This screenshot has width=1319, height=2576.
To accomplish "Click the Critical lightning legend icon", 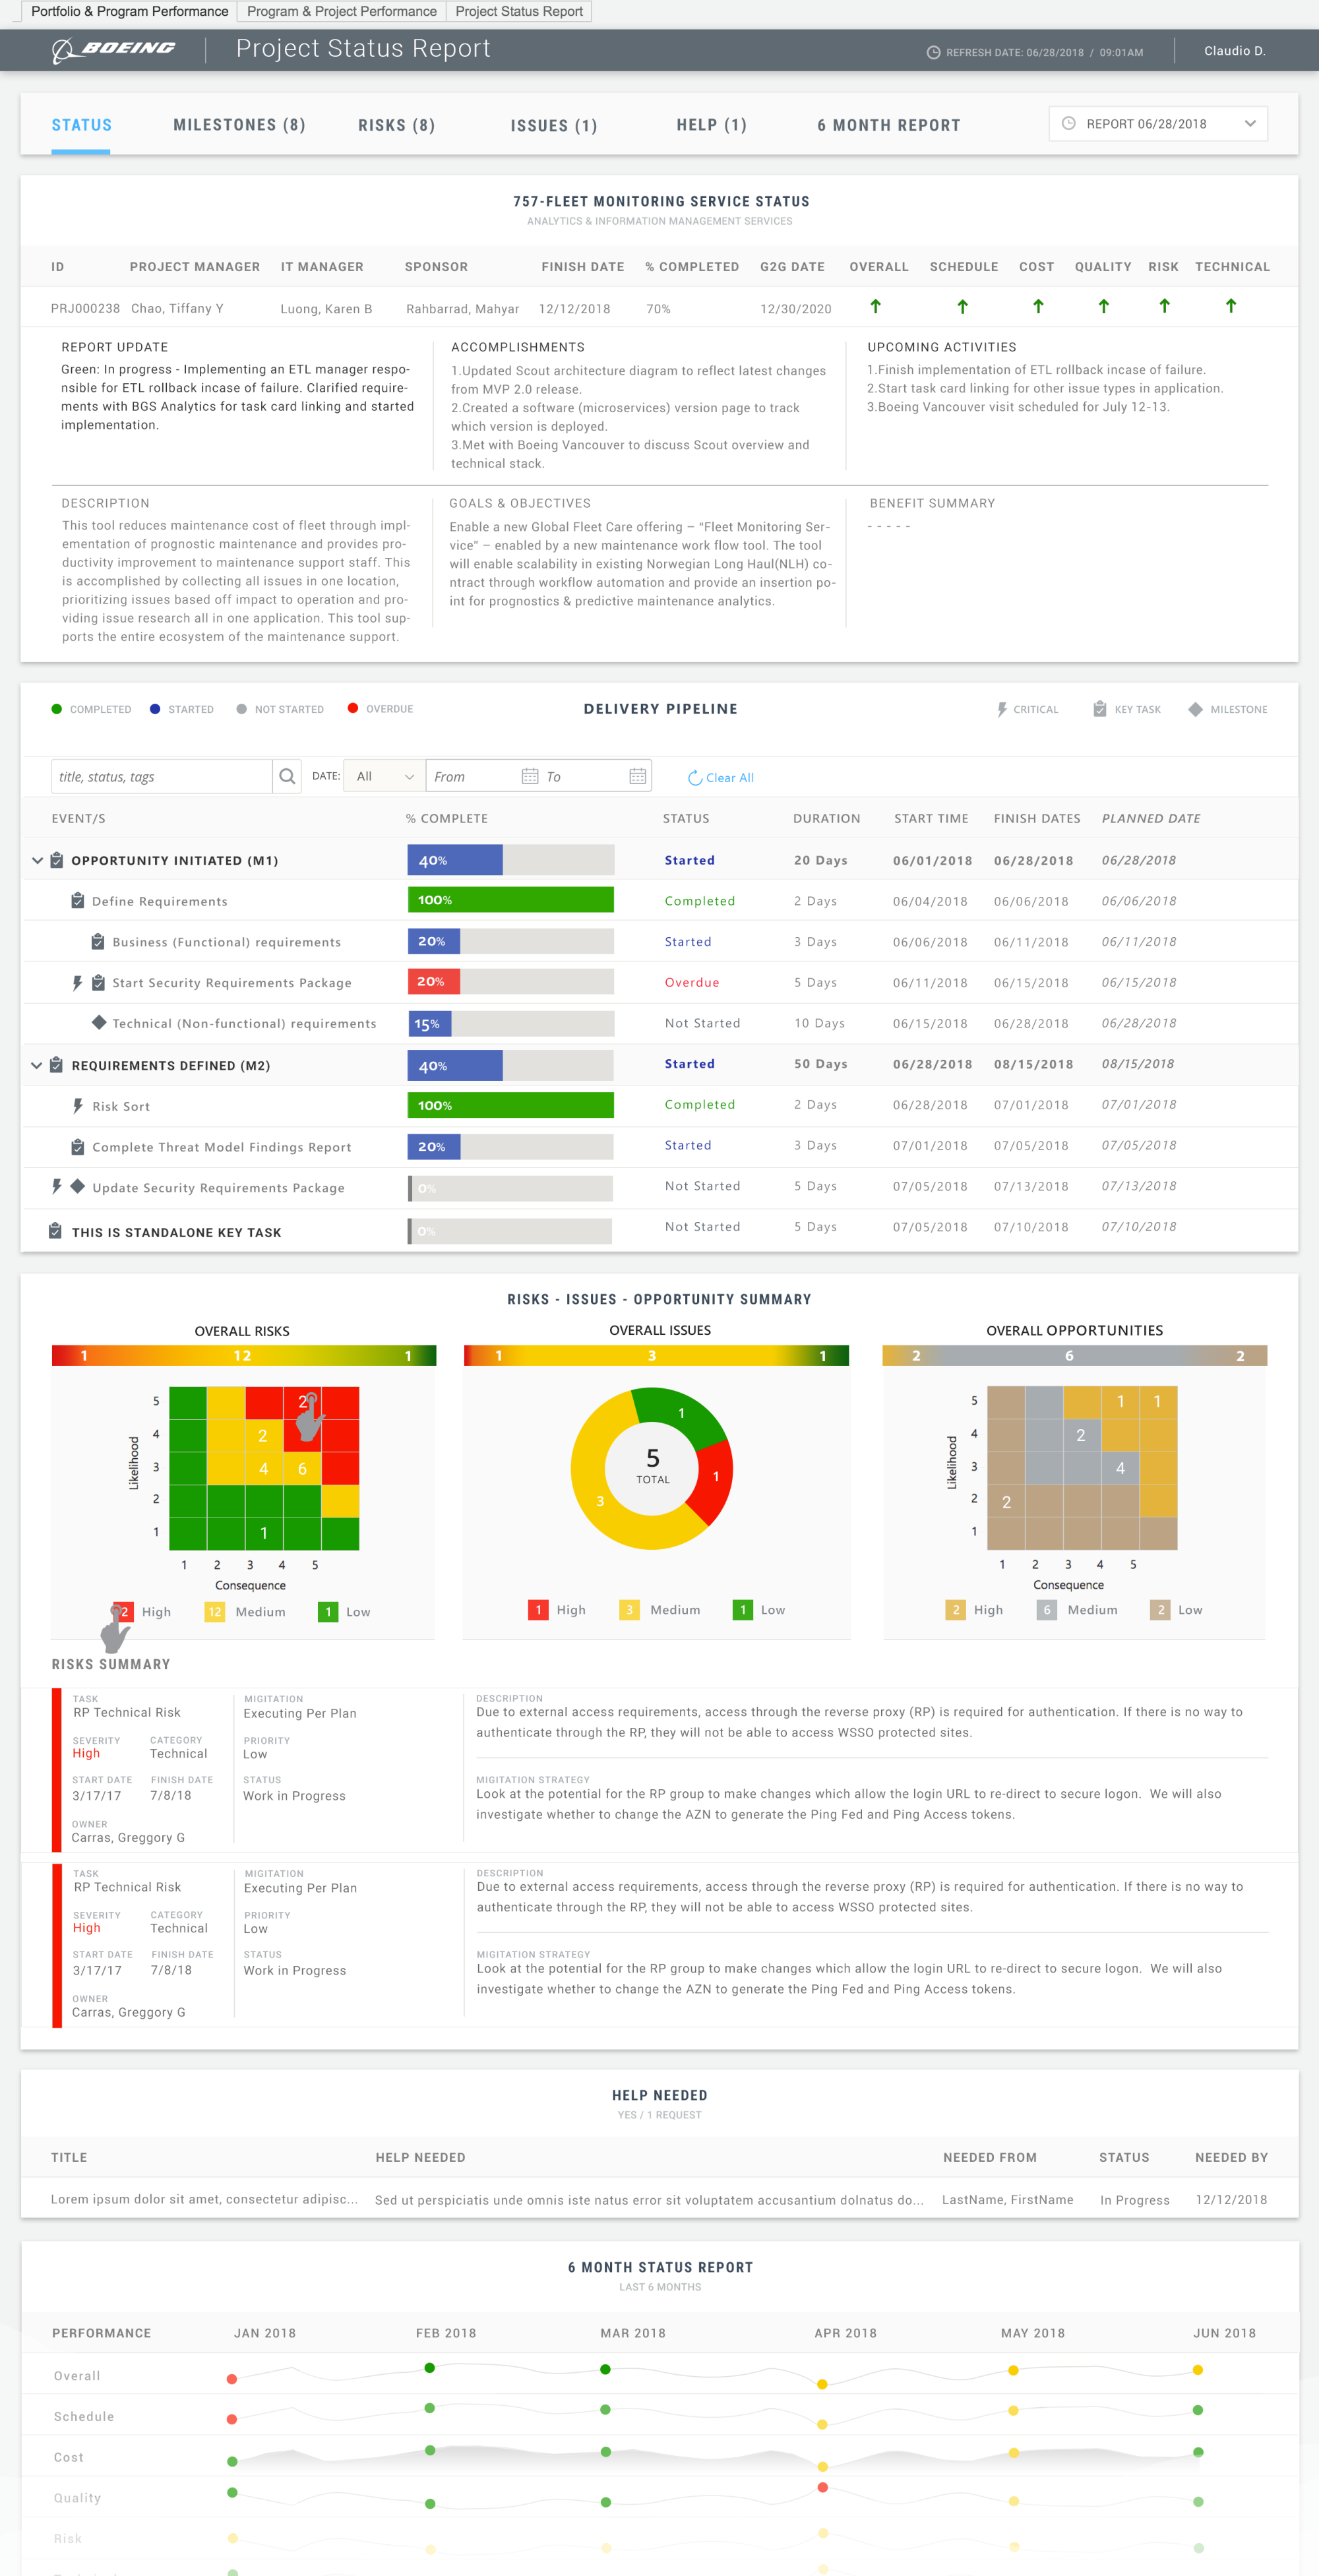I will (1001, 709).
